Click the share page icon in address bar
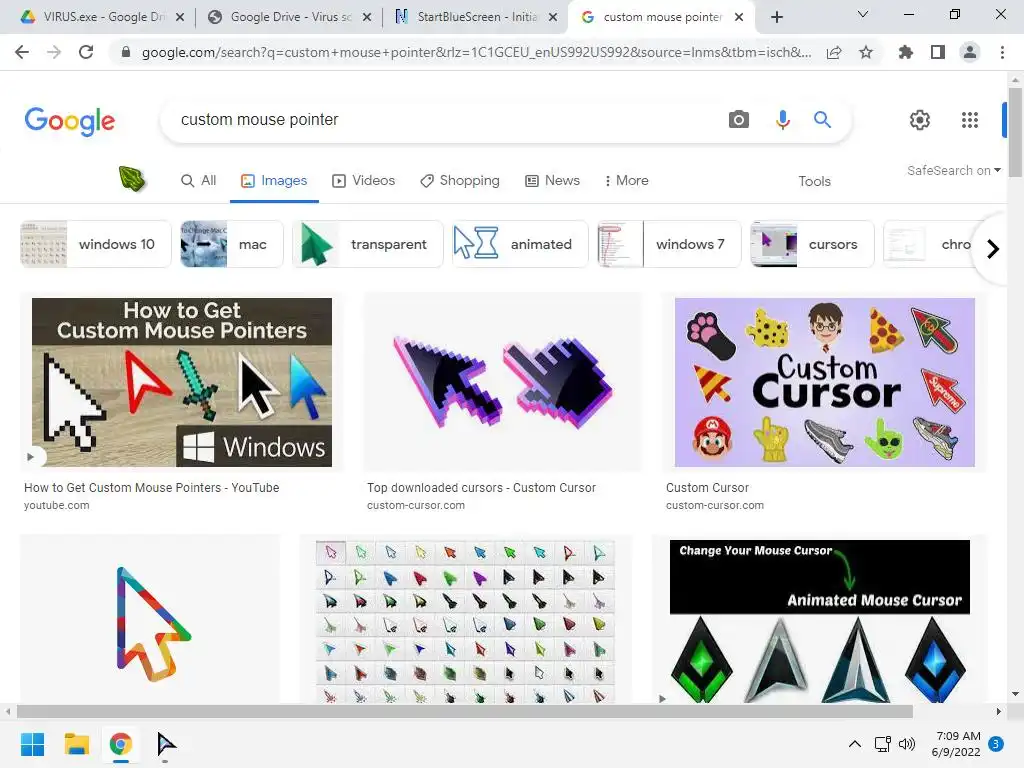This screenshot has width=1024, height=768. [x=834, y=53]
